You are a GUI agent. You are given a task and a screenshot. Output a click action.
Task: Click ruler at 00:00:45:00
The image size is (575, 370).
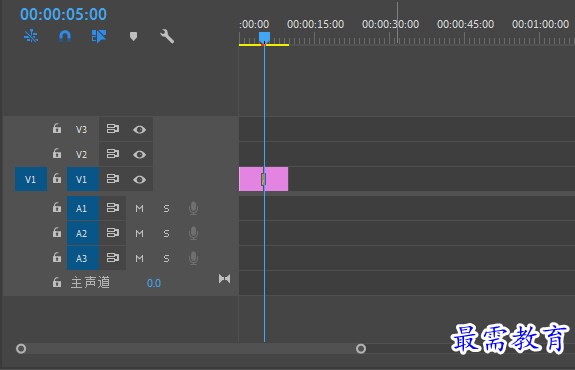[465, 25]
